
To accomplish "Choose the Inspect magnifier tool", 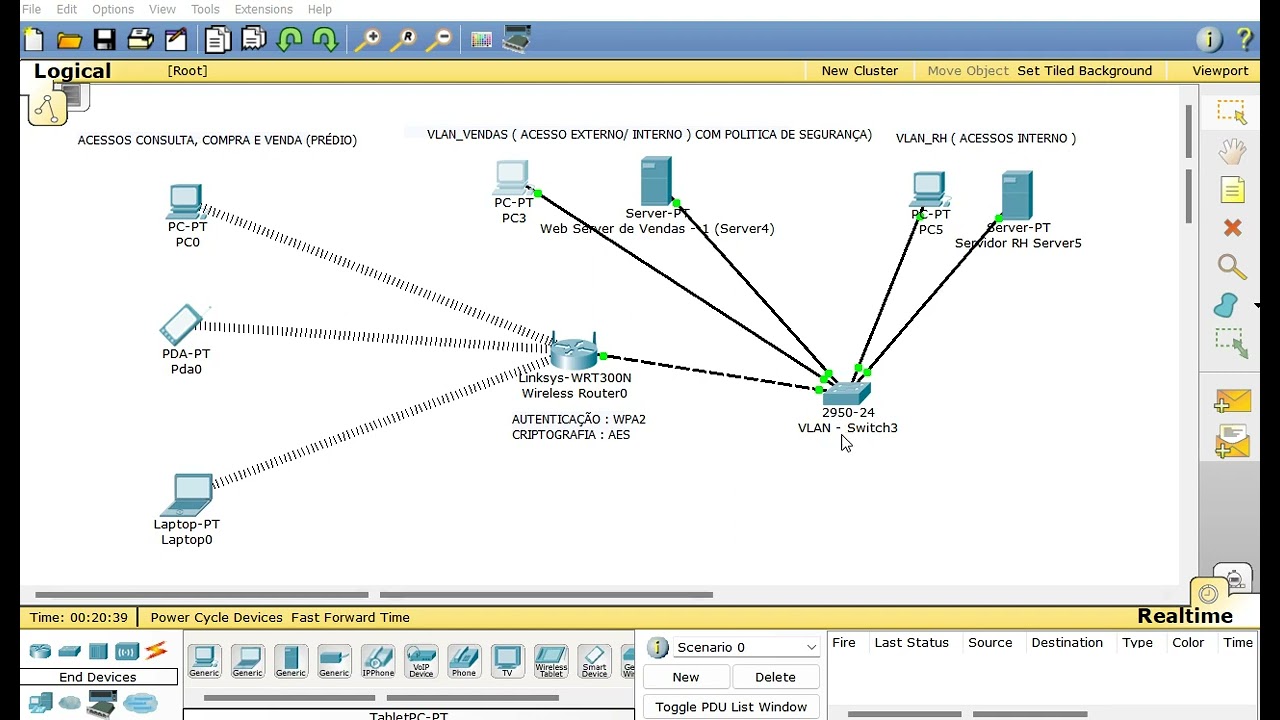I will 1232,267.
